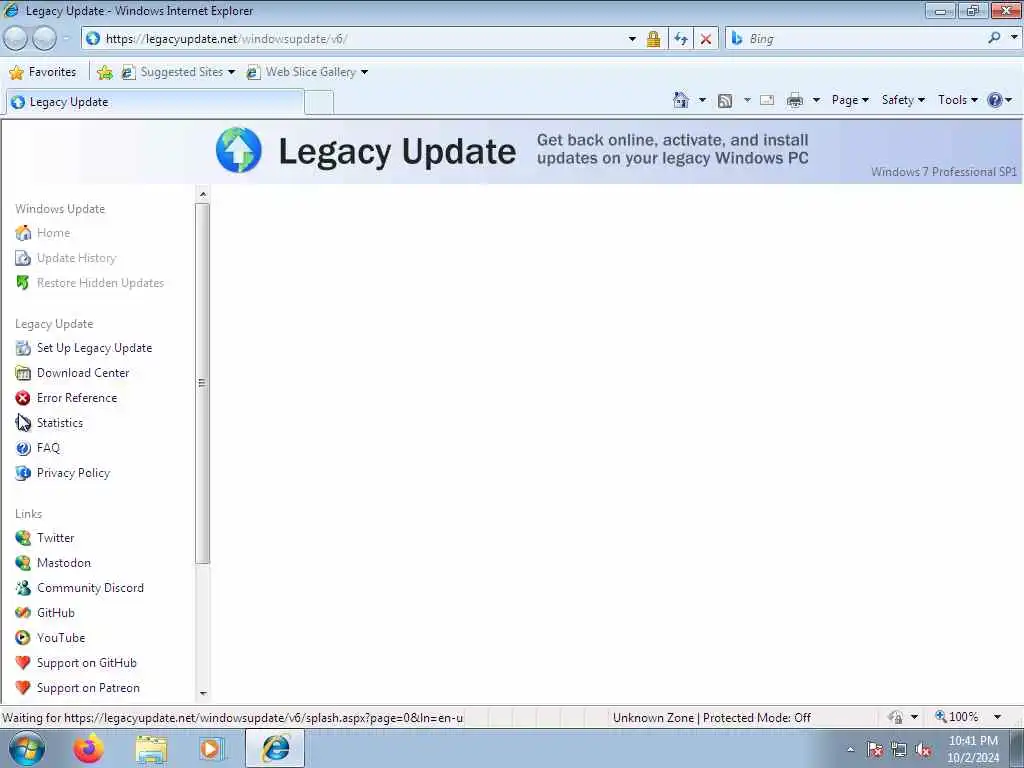Click the Support on GitHub heart icon
The image size is (1024, 768).
coord(23,663)
